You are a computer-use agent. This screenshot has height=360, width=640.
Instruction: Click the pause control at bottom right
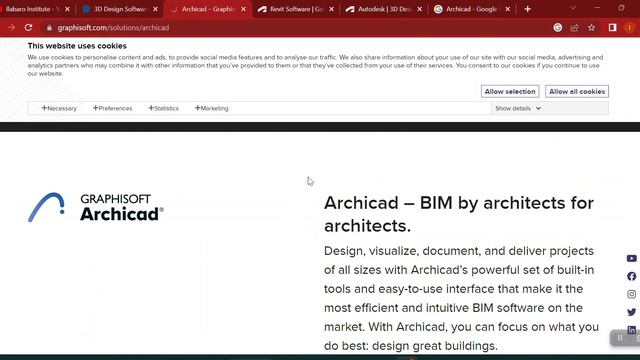pyautogui.click(x=620, y=338)
